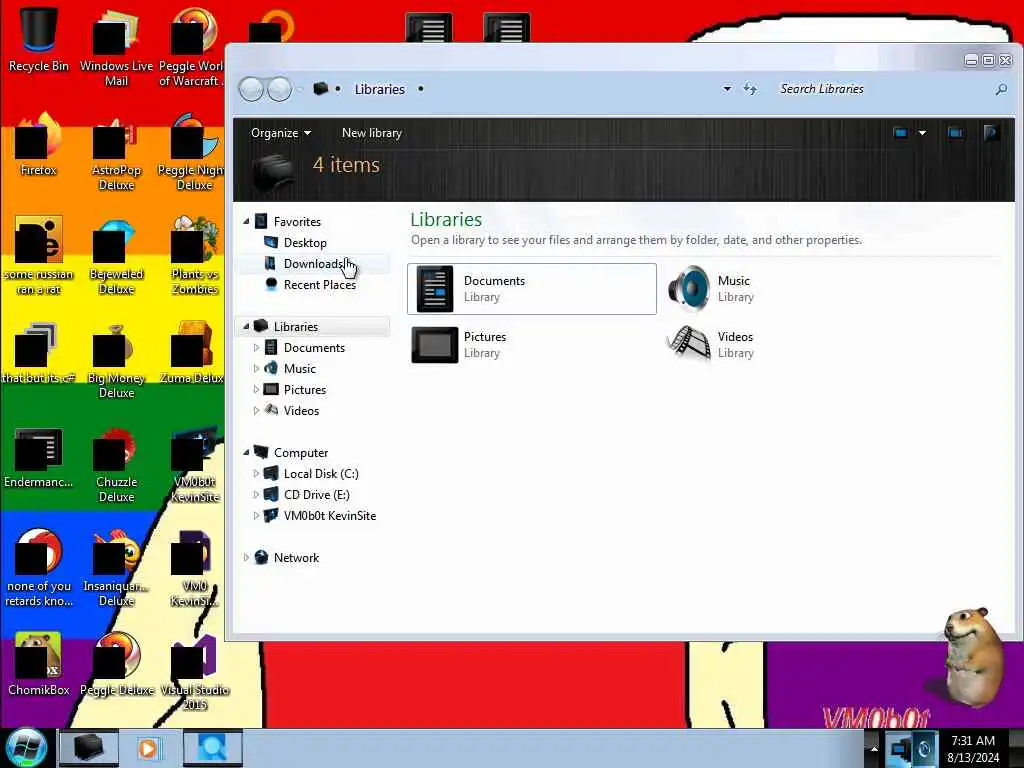Click the New library button
Screen dimensions: 1024x768
[372, 133]
